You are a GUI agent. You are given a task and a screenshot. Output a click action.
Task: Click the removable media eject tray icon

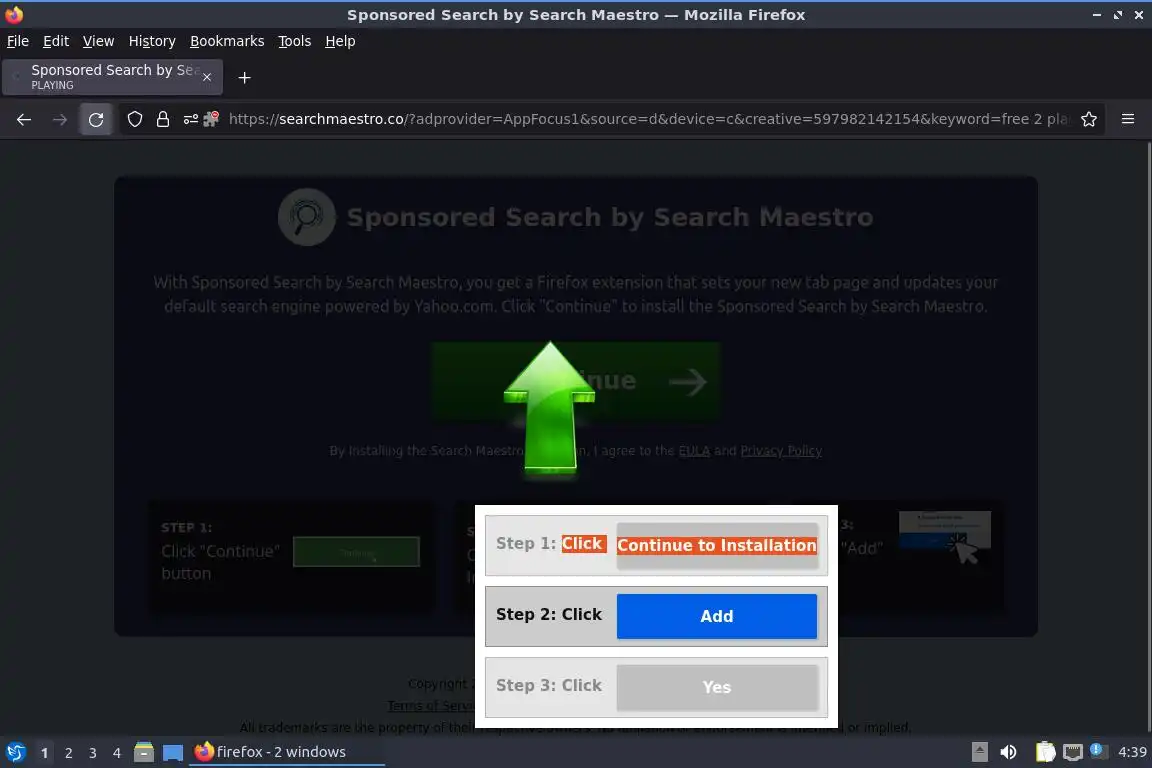pos(979,752)
